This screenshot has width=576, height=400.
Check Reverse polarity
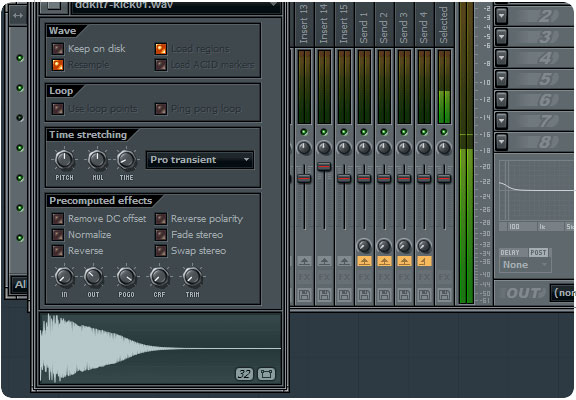coord(161,219)
